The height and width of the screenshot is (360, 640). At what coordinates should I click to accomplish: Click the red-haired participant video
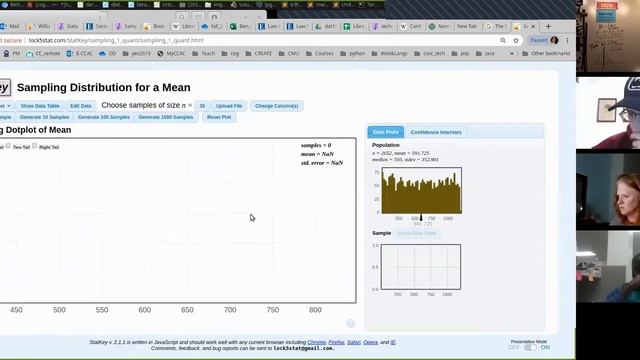[608, 189]
